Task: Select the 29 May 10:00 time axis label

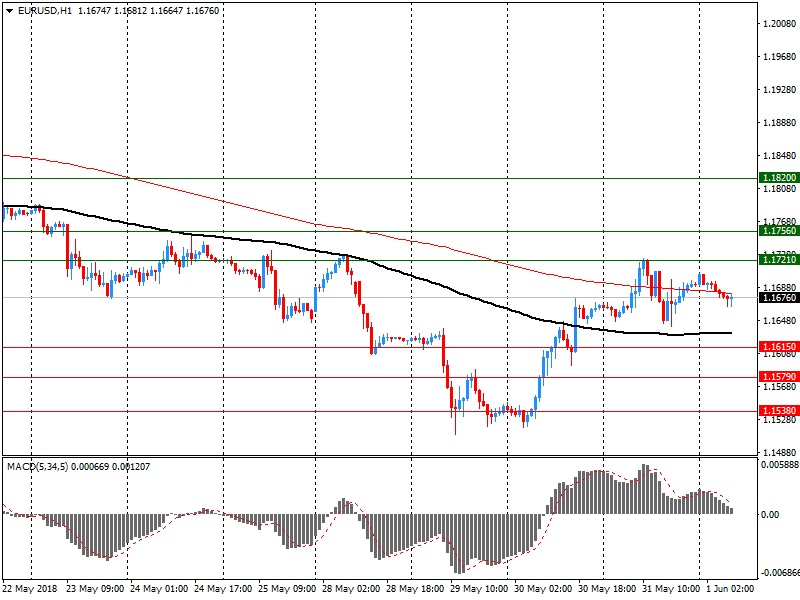Action: click(x=479, y=589)
